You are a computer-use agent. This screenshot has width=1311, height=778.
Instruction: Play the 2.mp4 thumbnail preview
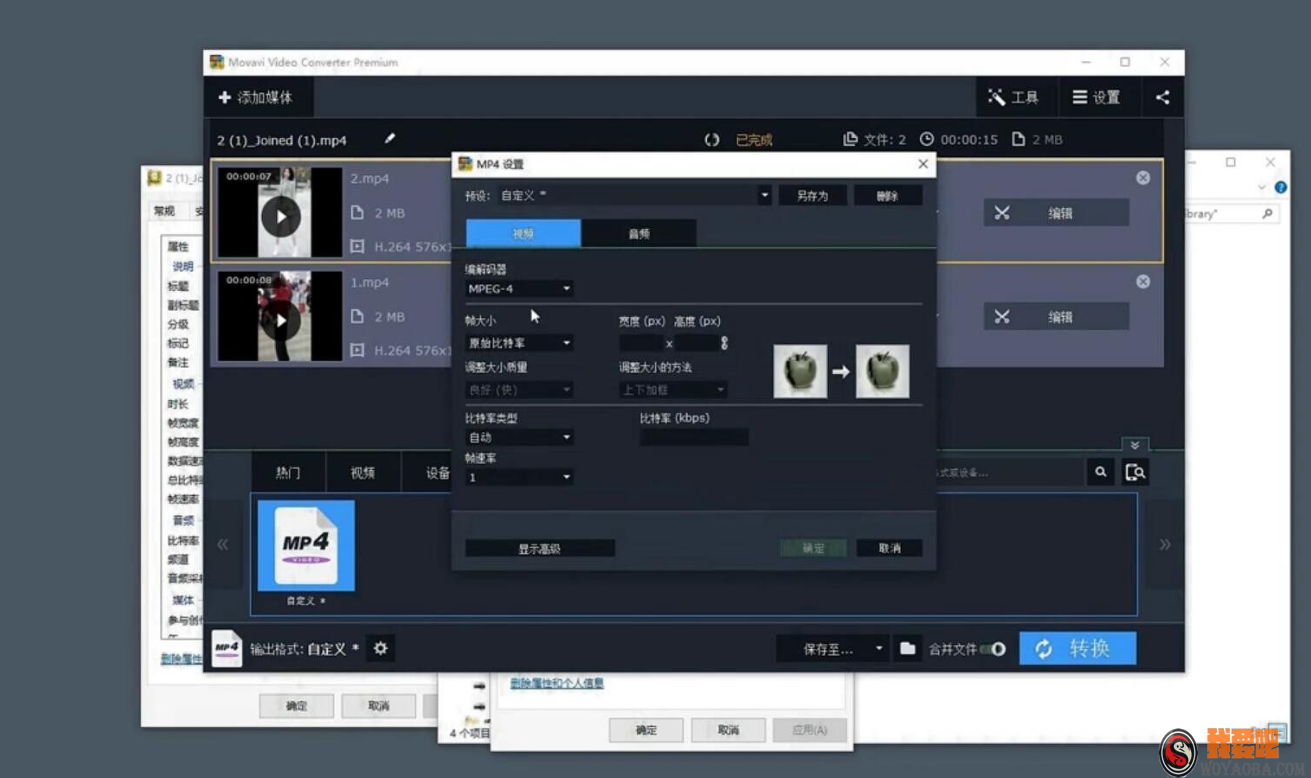[280, 213]
